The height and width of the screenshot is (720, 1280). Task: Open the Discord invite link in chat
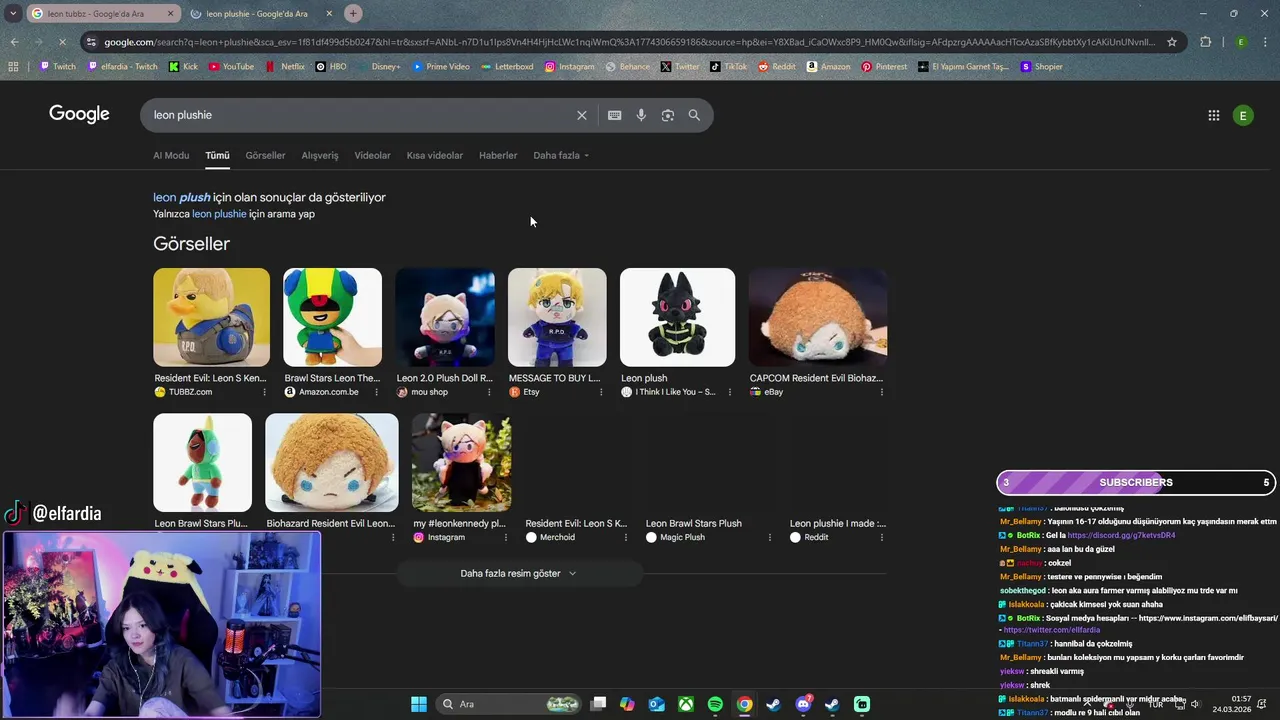[x=1121, y=535]
